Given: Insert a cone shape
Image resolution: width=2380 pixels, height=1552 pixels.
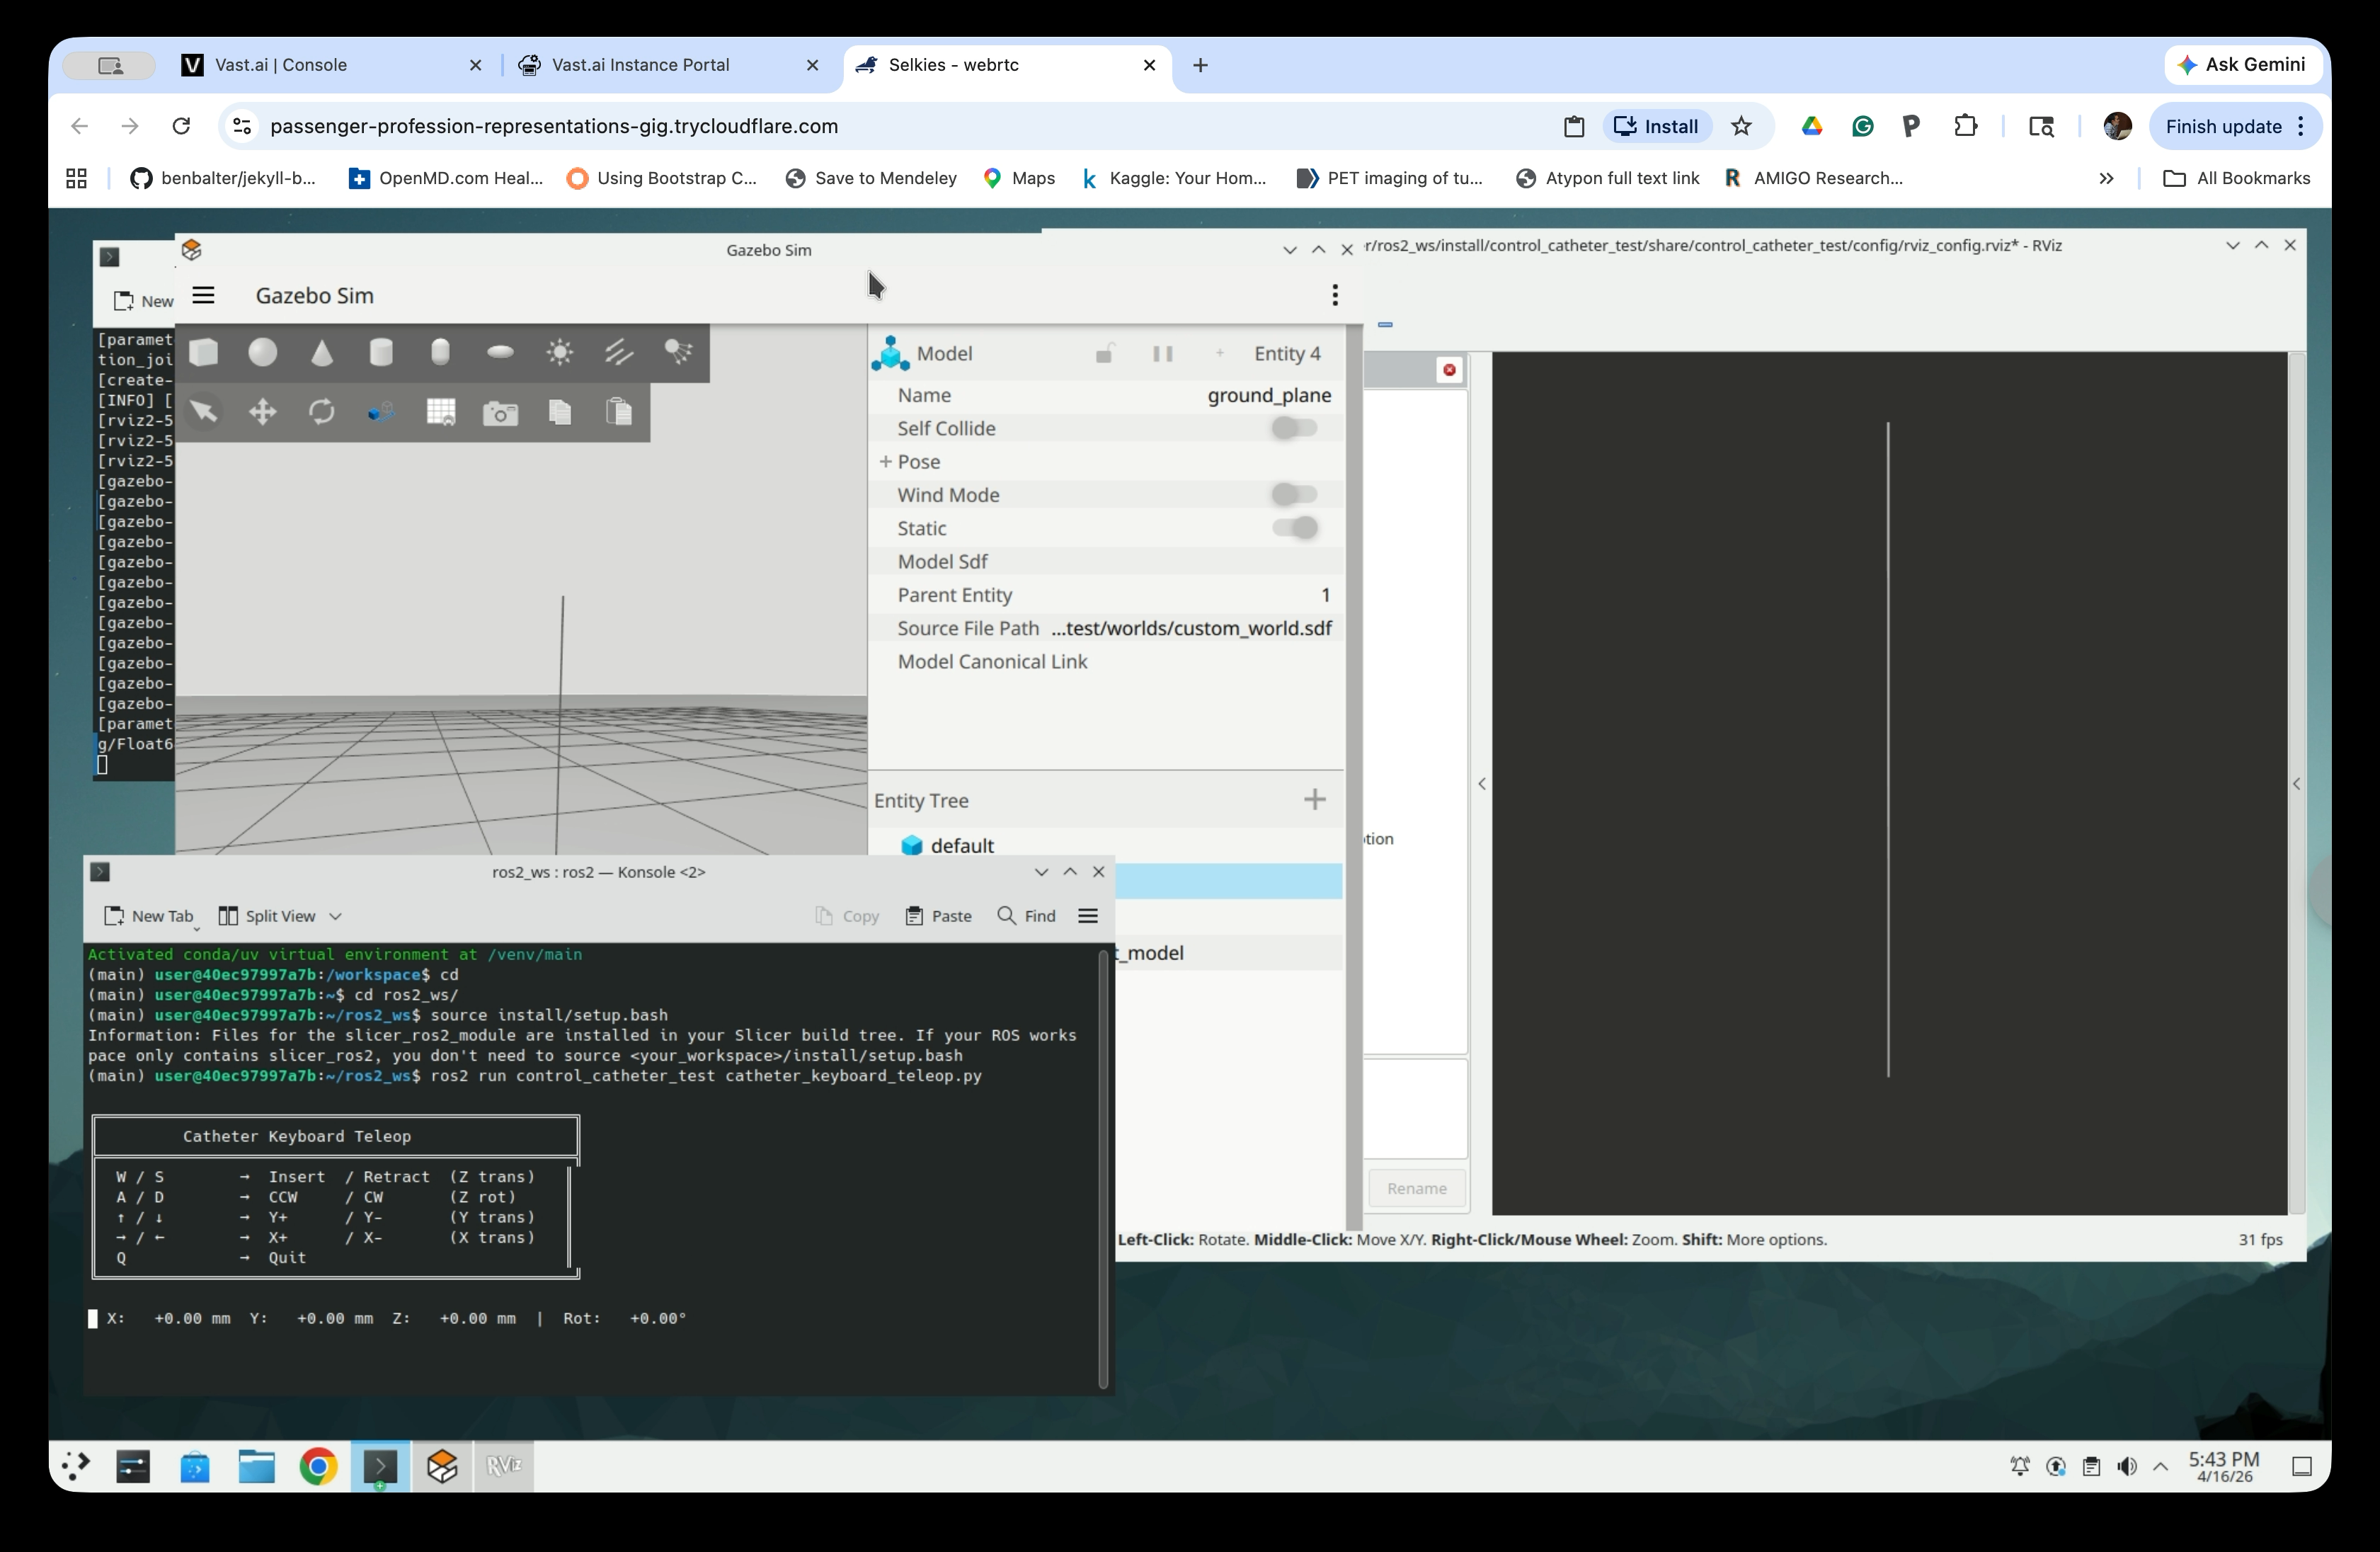Looking at the screenshot, I should coord(322,352).
